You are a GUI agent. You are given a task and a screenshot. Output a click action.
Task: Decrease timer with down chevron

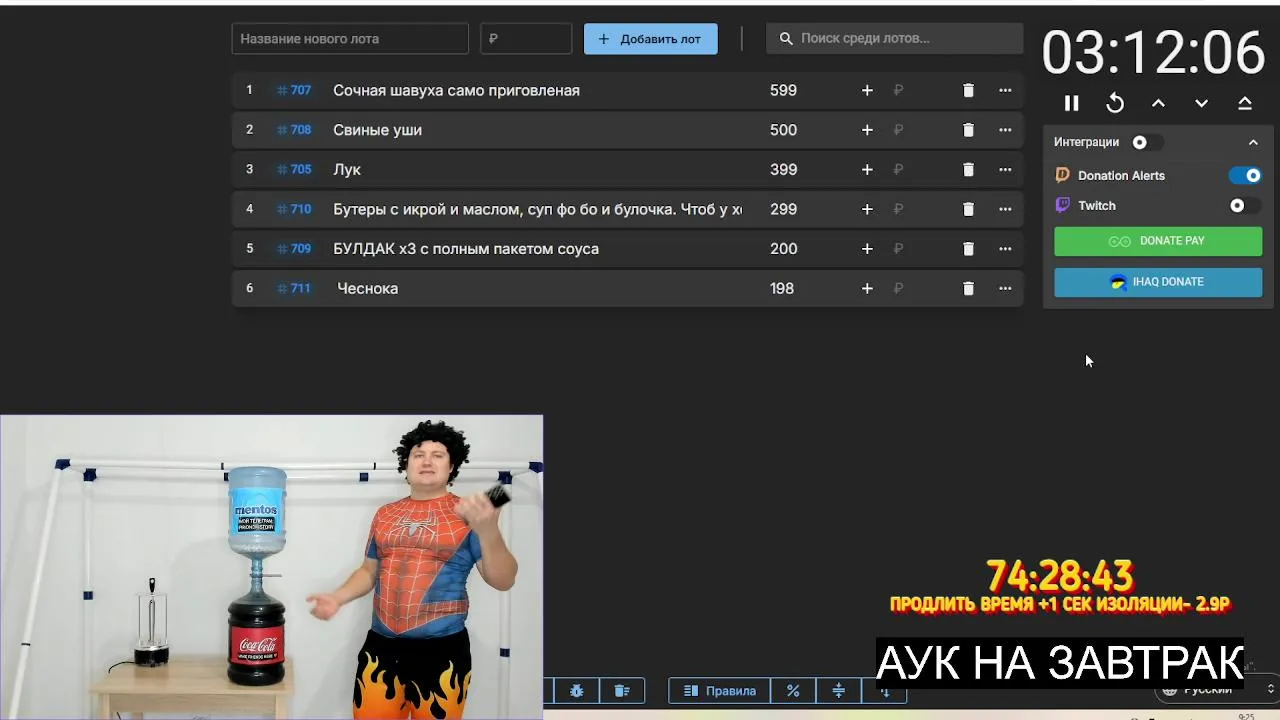tap(1201, 103)
